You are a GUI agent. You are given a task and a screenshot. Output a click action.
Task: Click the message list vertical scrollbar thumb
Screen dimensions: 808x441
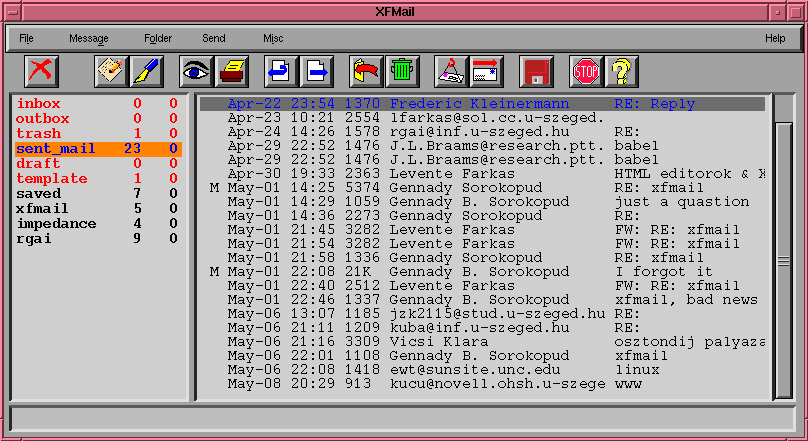coord(783,260)
